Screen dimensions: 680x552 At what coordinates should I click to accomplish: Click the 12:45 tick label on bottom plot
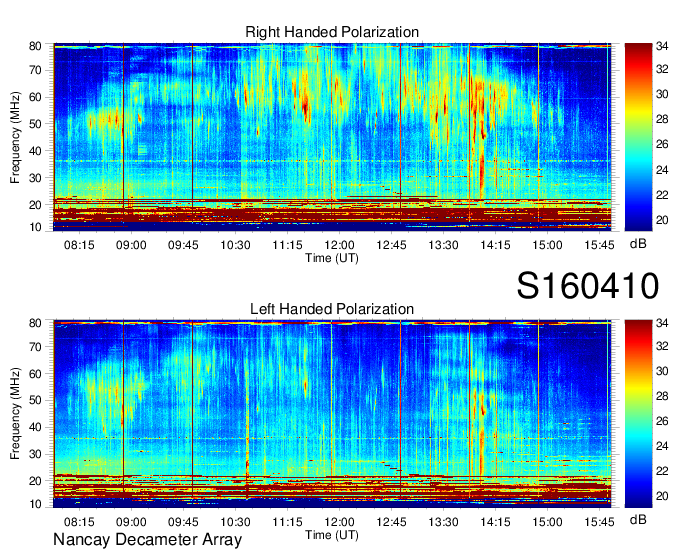pos(391,521)
